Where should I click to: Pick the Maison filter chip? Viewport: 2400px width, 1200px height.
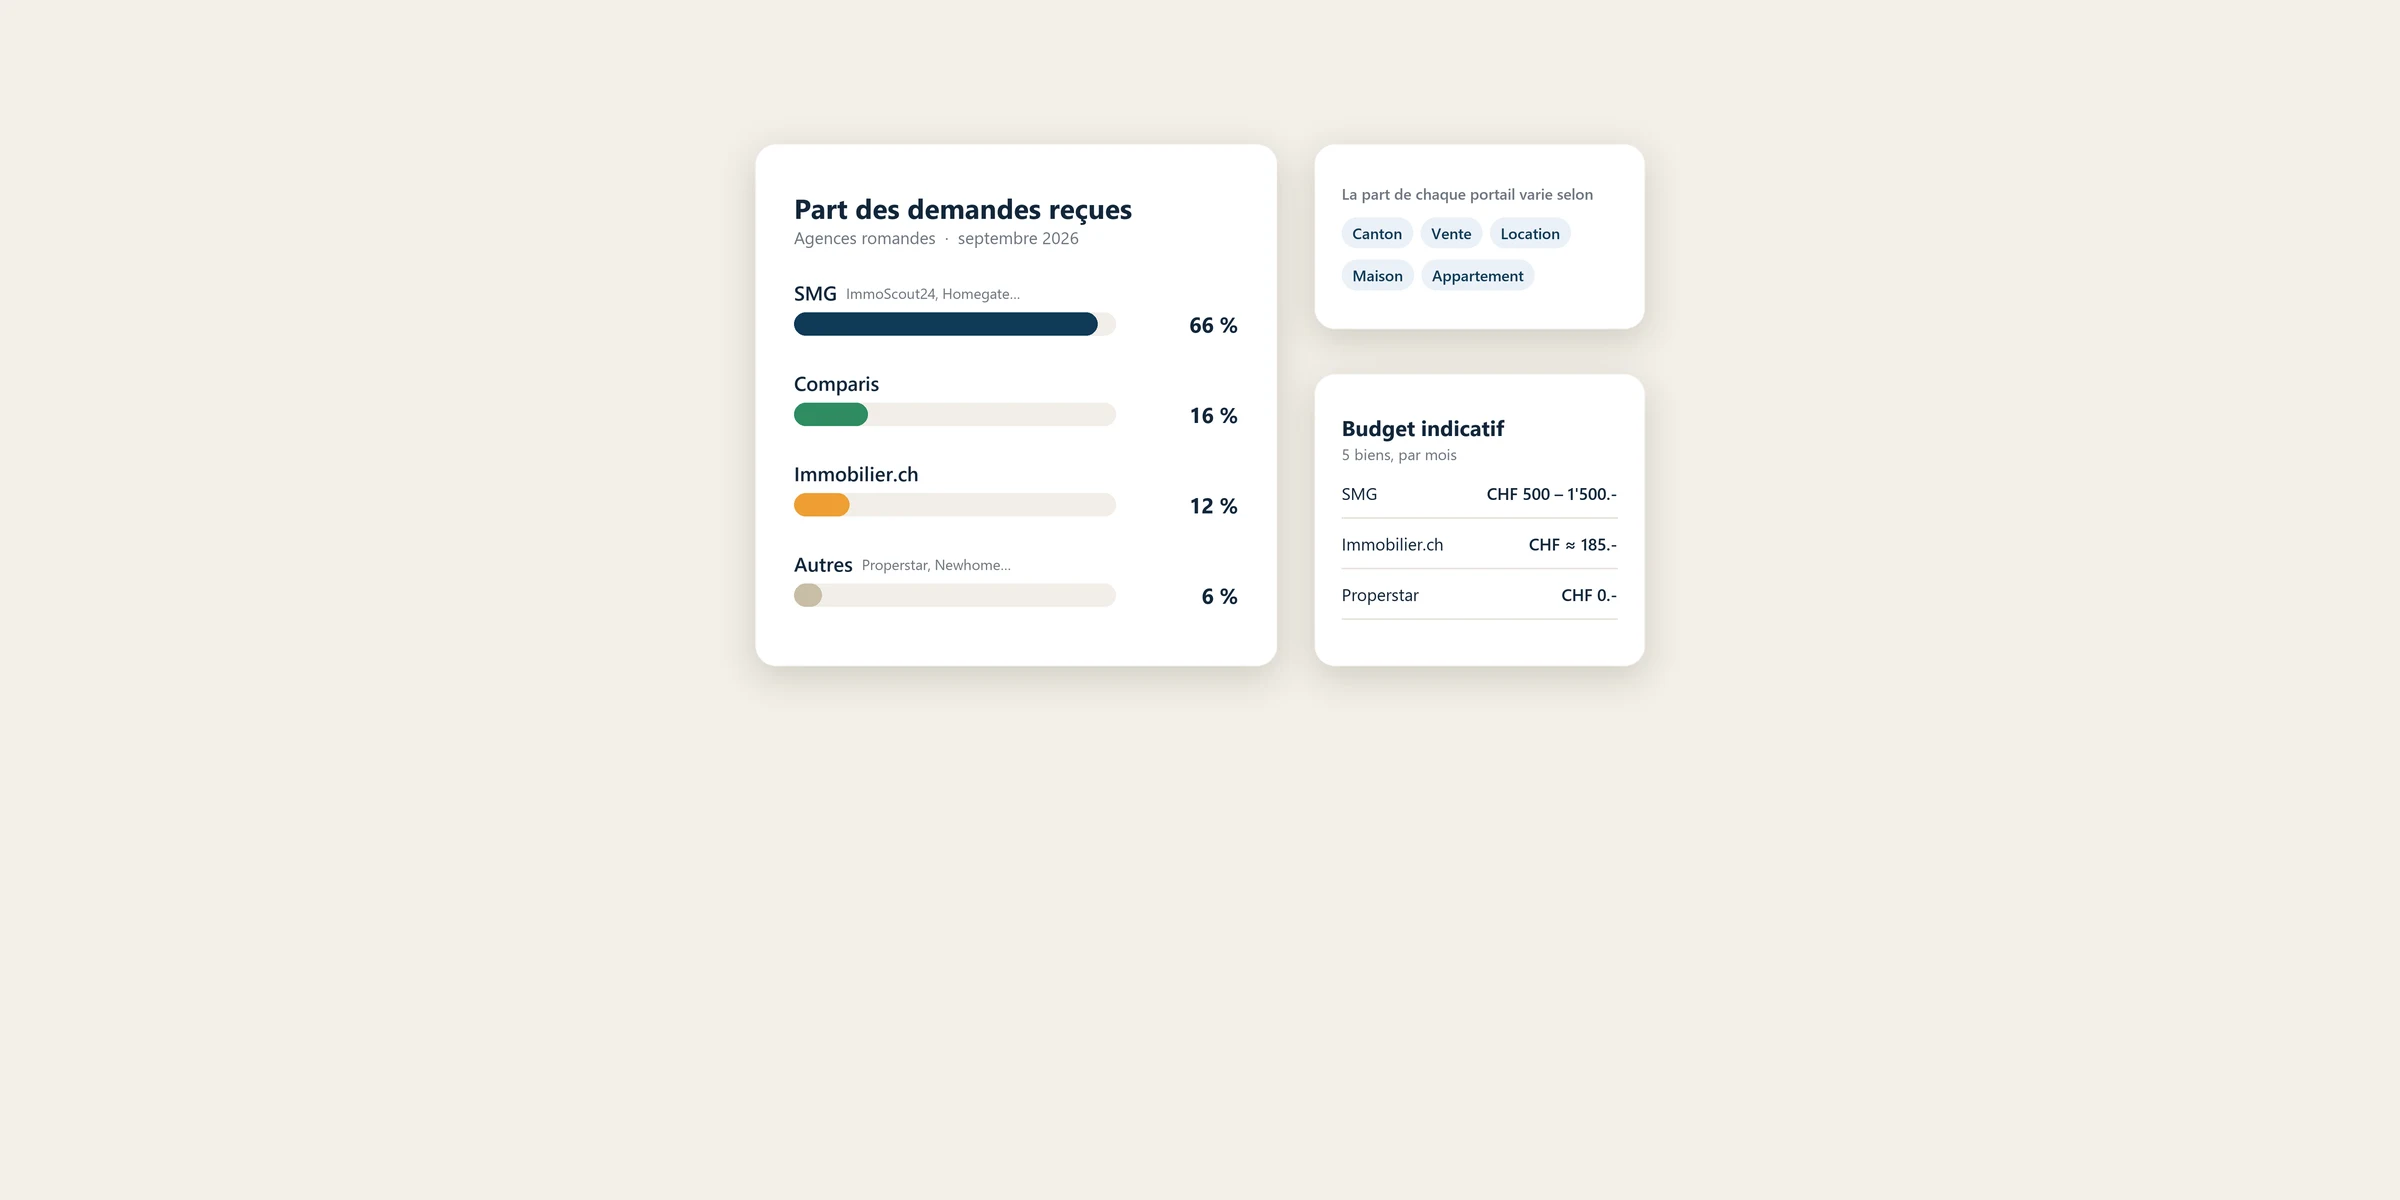coord(1377,276)
